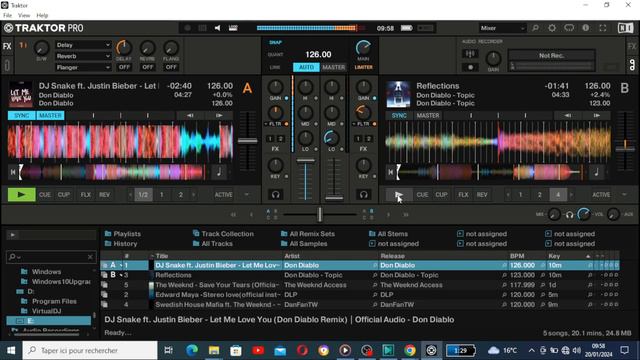
Task: Toggle fullscreen mode icon in header
Action: 602,28
